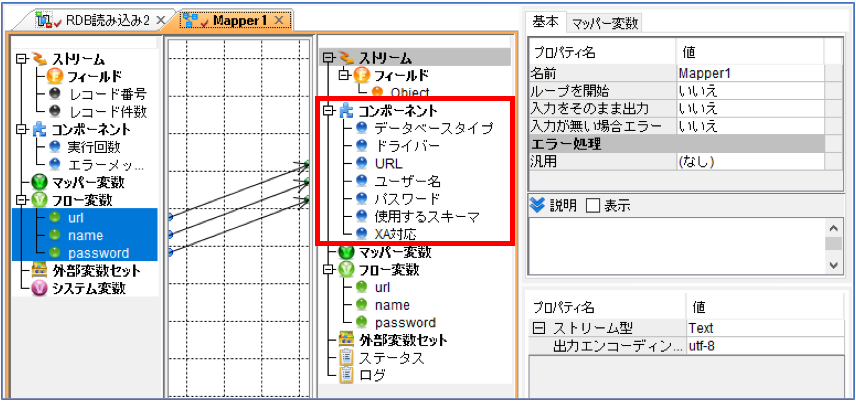Screen dimensions: 856x401
Task: Click the ステータス clipboard icon
Action: [x=346, y=358]
